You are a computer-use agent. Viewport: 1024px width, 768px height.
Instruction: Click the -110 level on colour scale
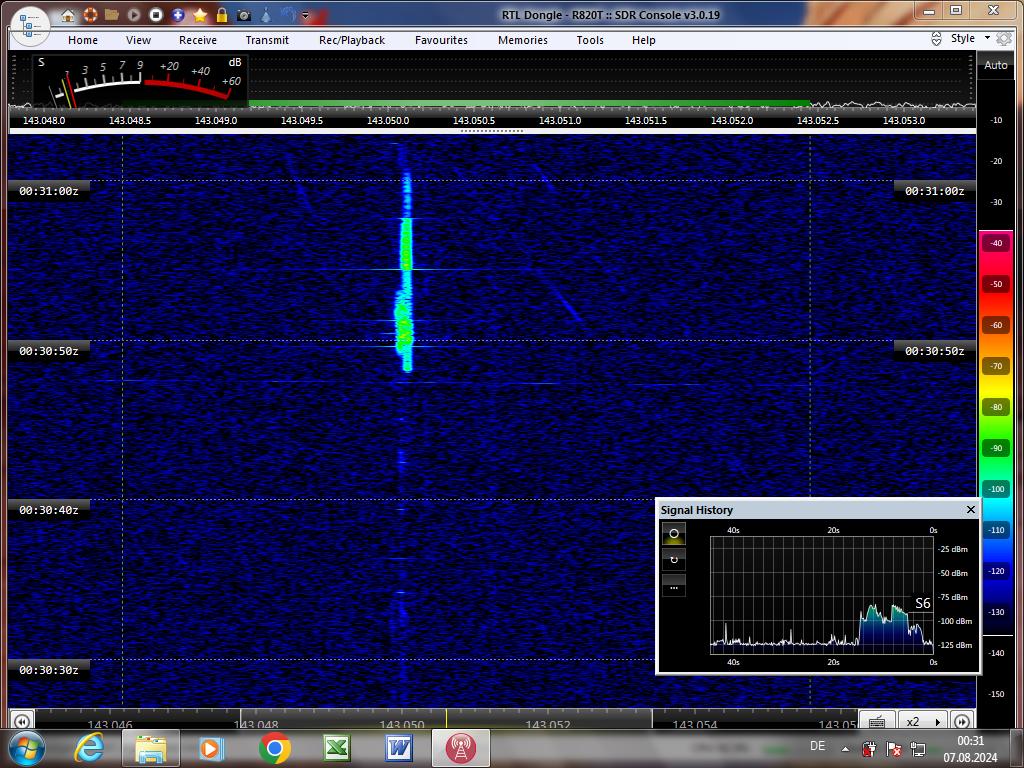(996, 530)
